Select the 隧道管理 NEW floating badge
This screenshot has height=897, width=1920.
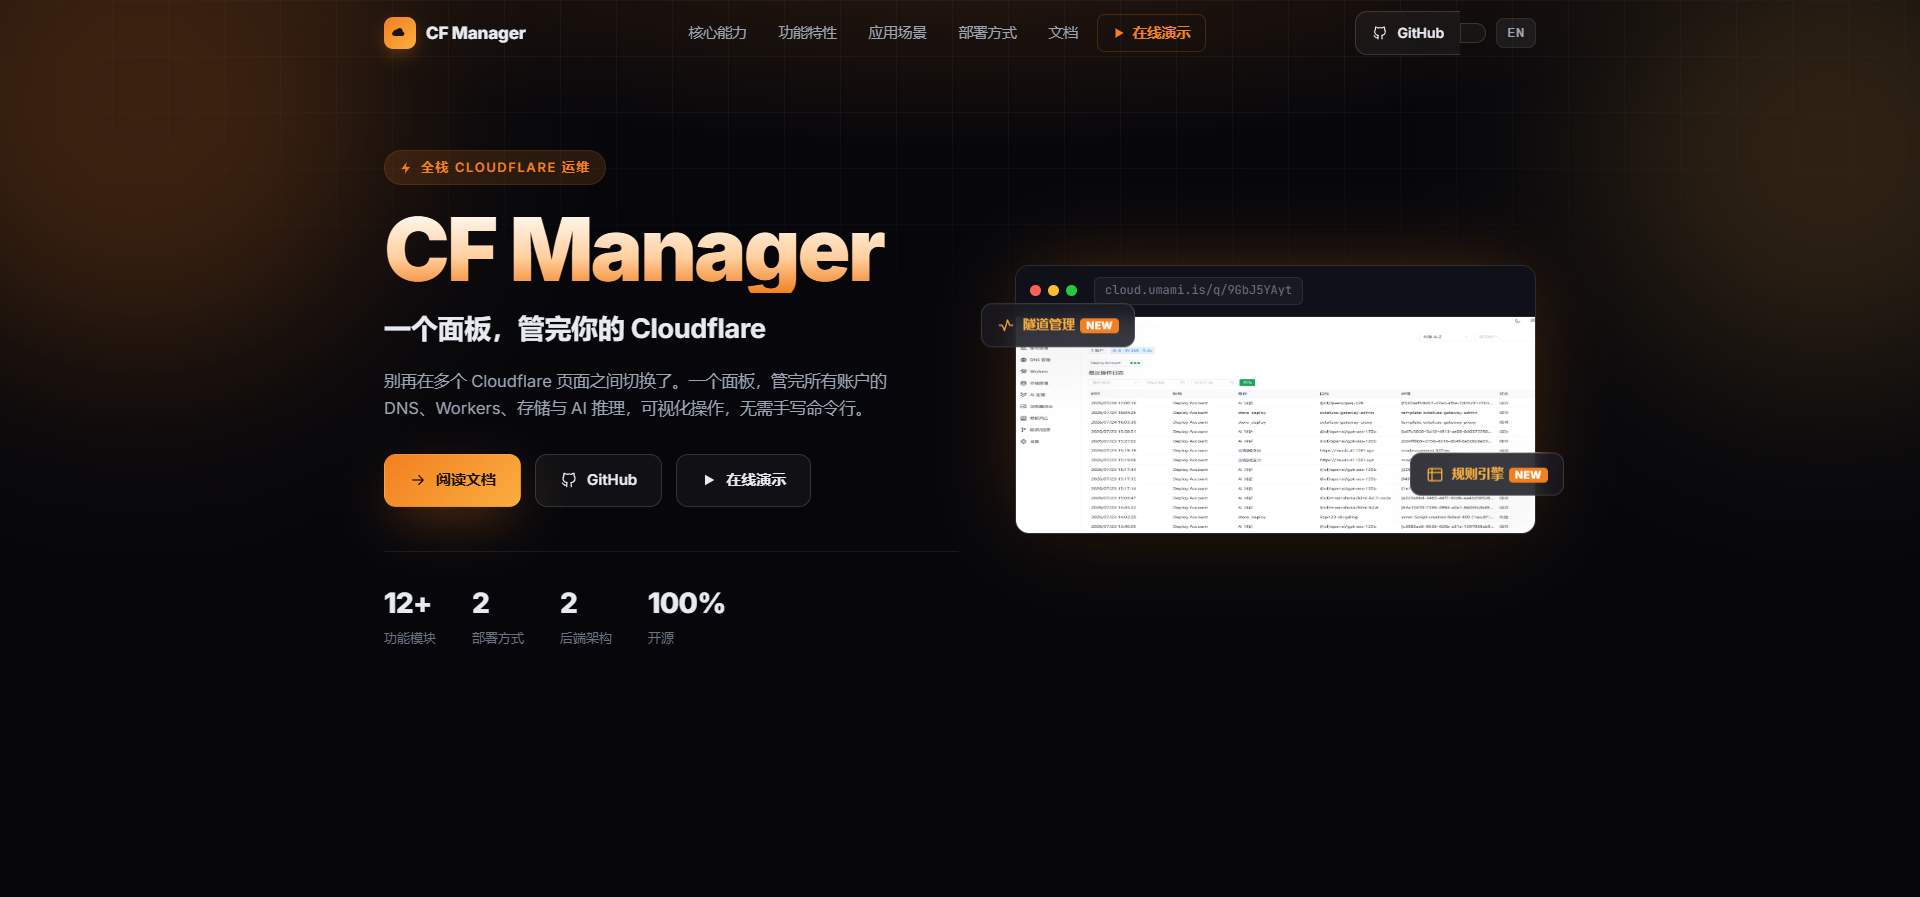tap(1058, 325)
